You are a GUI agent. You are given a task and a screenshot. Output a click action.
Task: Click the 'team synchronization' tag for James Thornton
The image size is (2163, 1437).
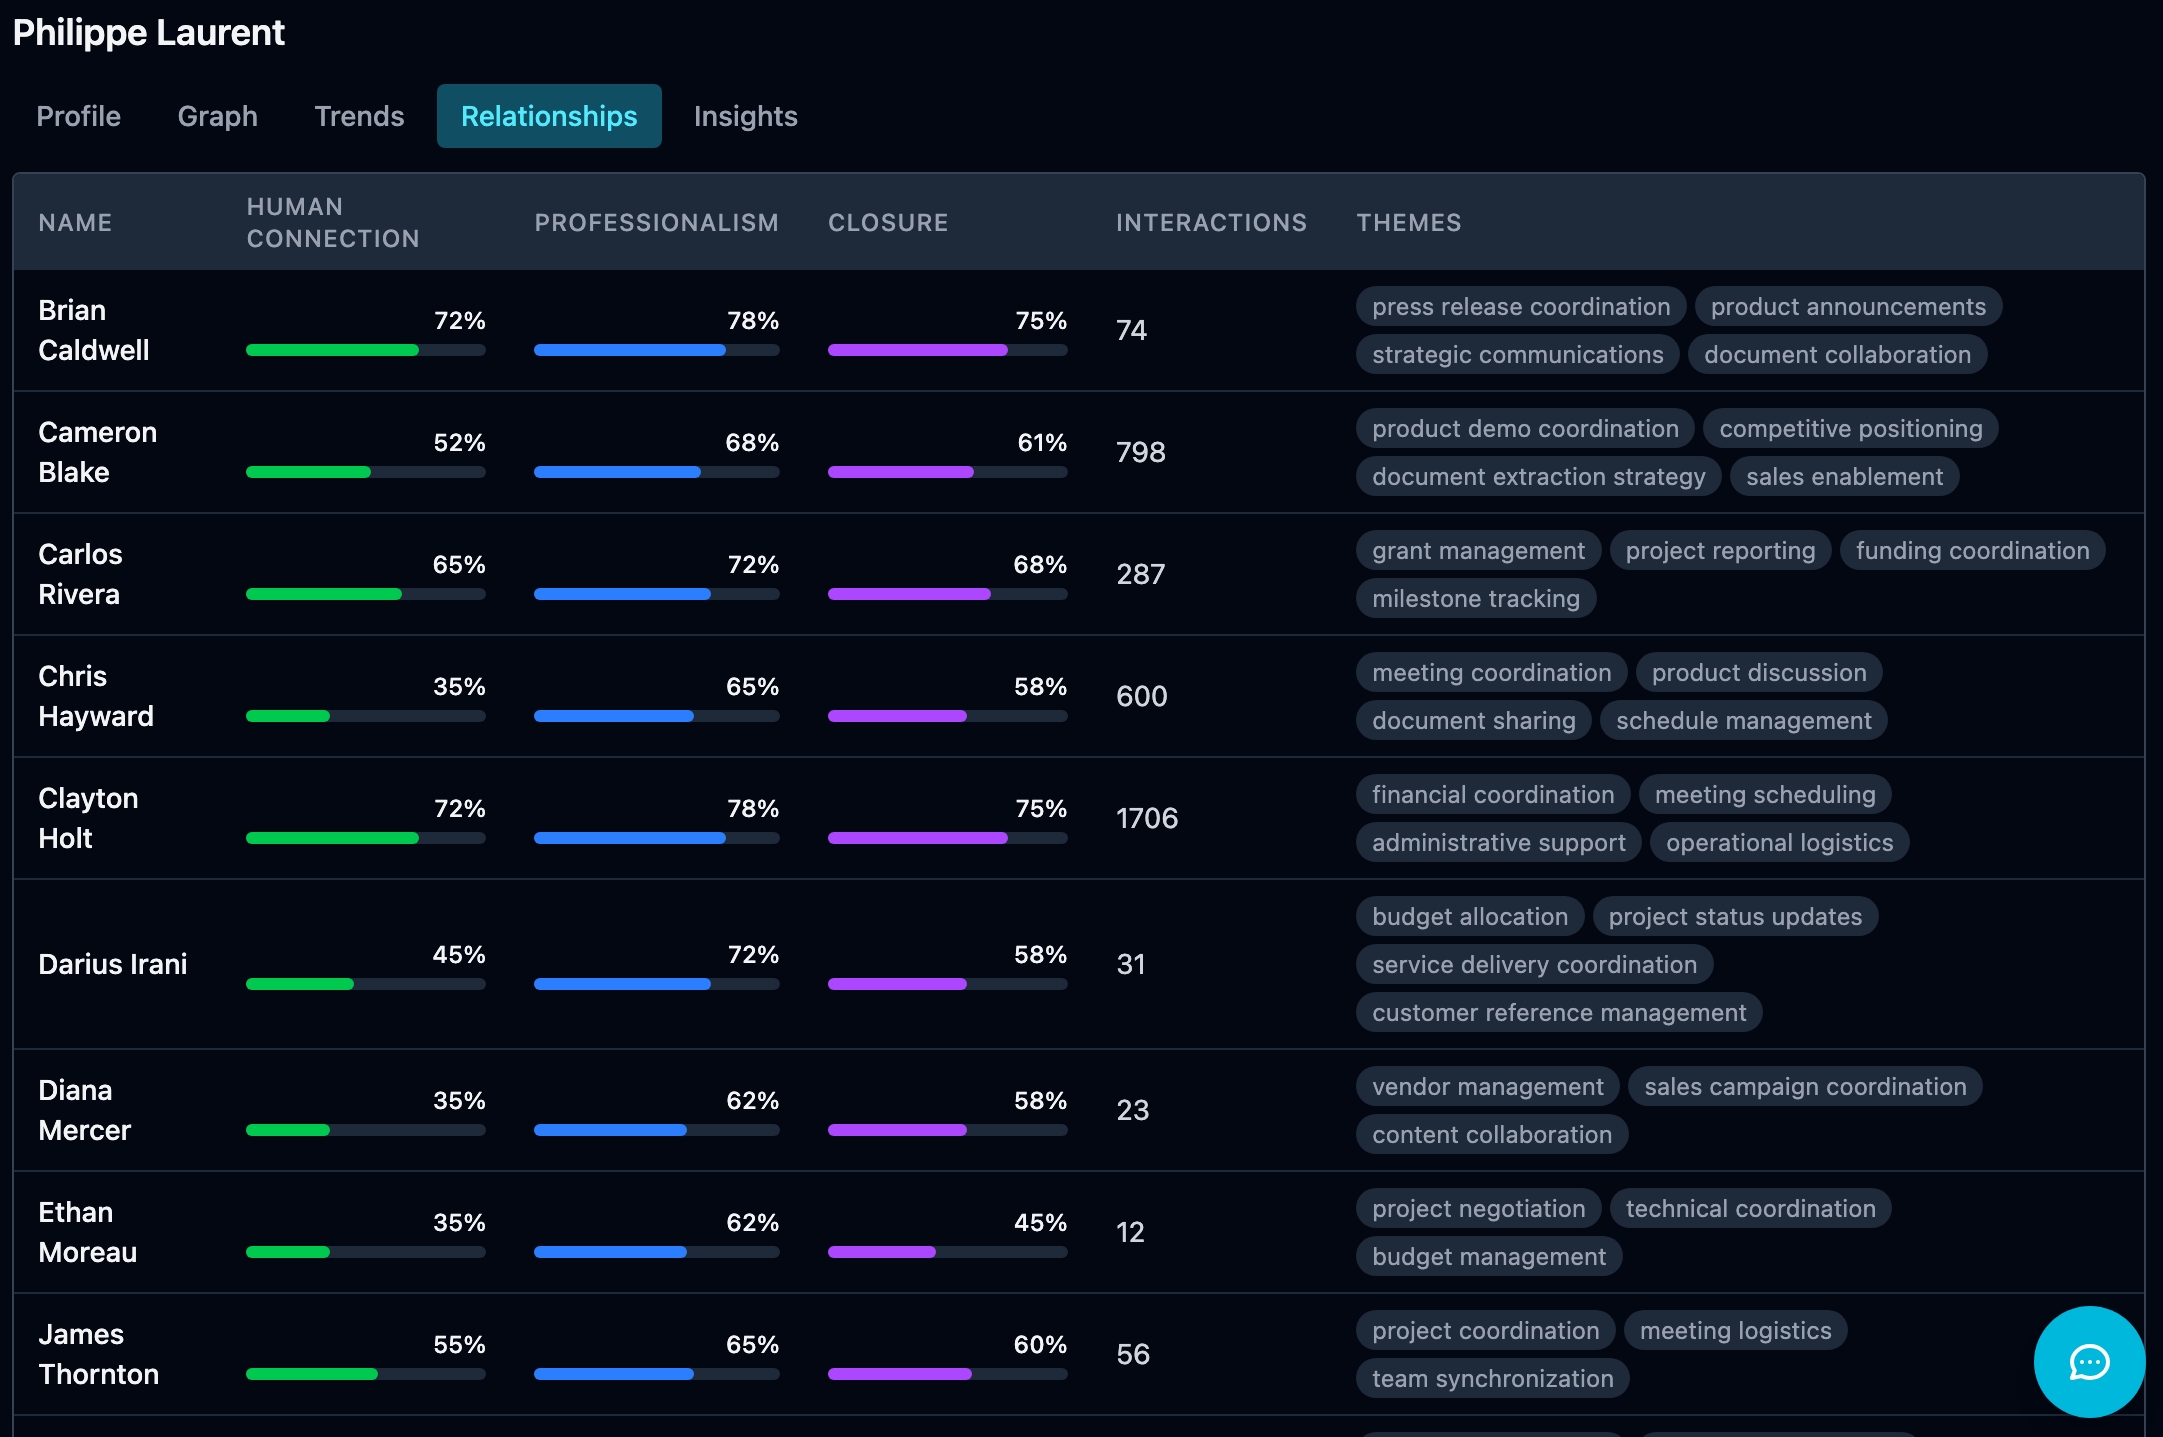point(1492,1378)
